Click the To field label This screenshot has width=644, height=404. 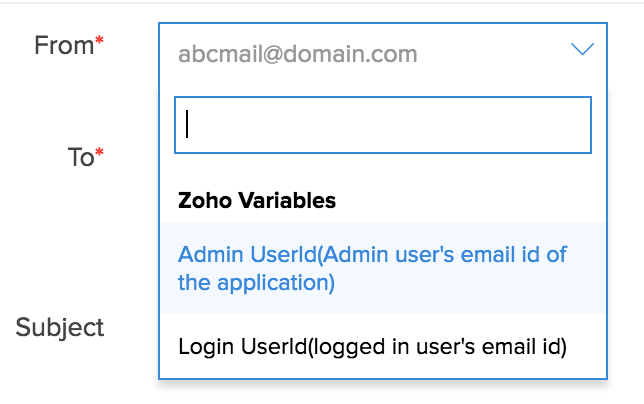(80, 157)
